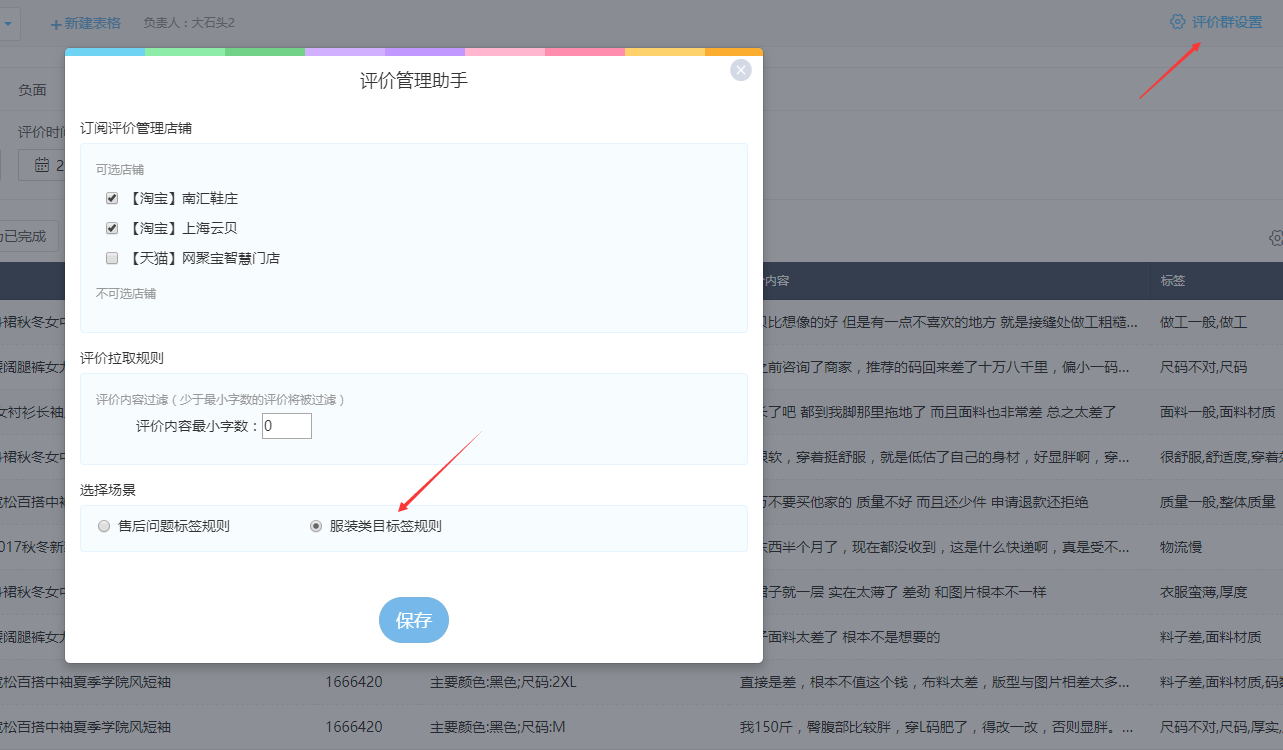Uncheck the 【淘宝】上海云贝 store checkbox
Screen dimensions: 1283x750
[112, 228]
